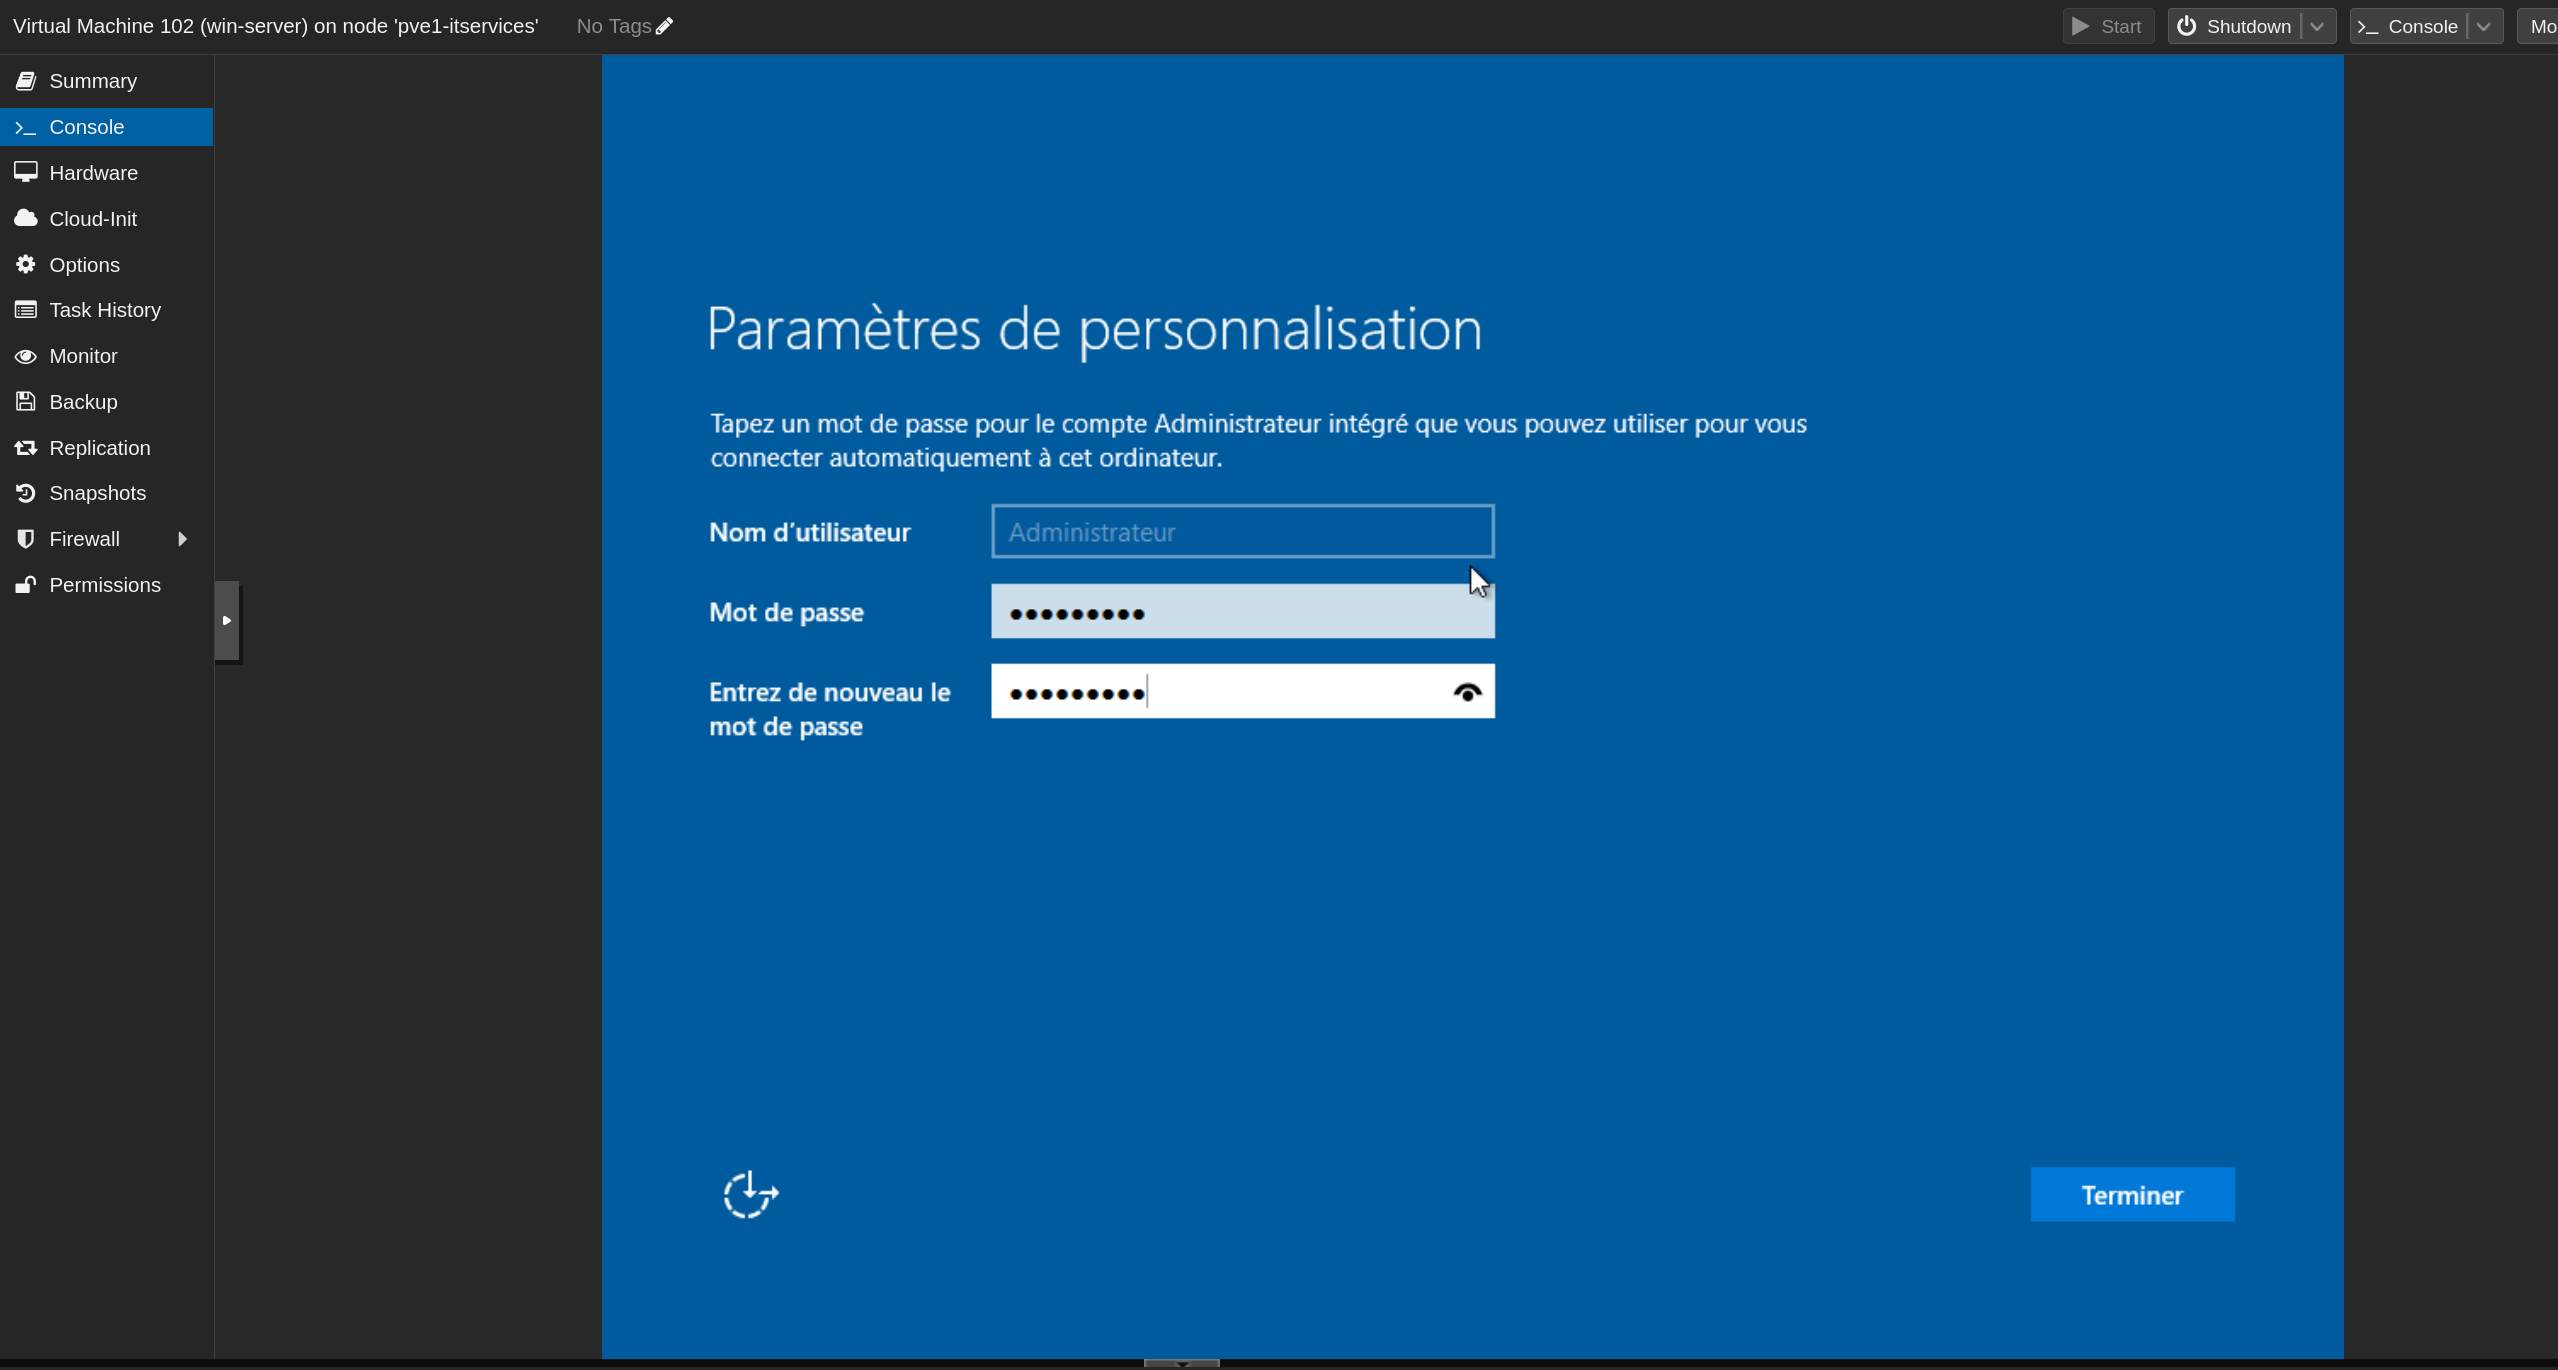
Task: Open the Monitor menu item
Action: (83, 356)
